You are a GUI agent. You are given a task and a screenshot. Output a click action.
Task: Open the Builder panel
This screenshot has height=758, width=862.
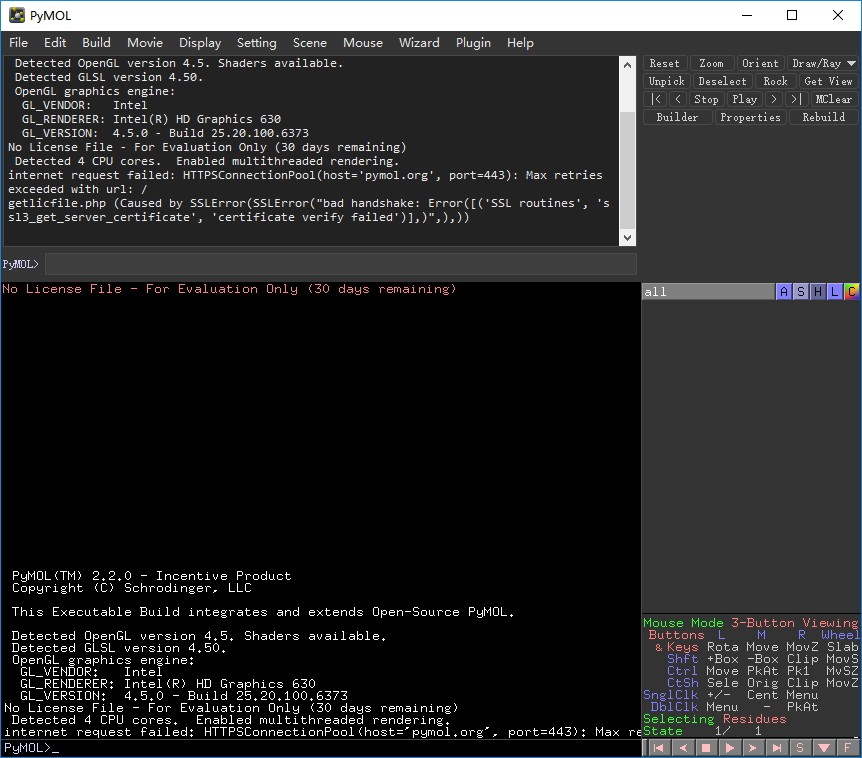click(x=677, y=117)
